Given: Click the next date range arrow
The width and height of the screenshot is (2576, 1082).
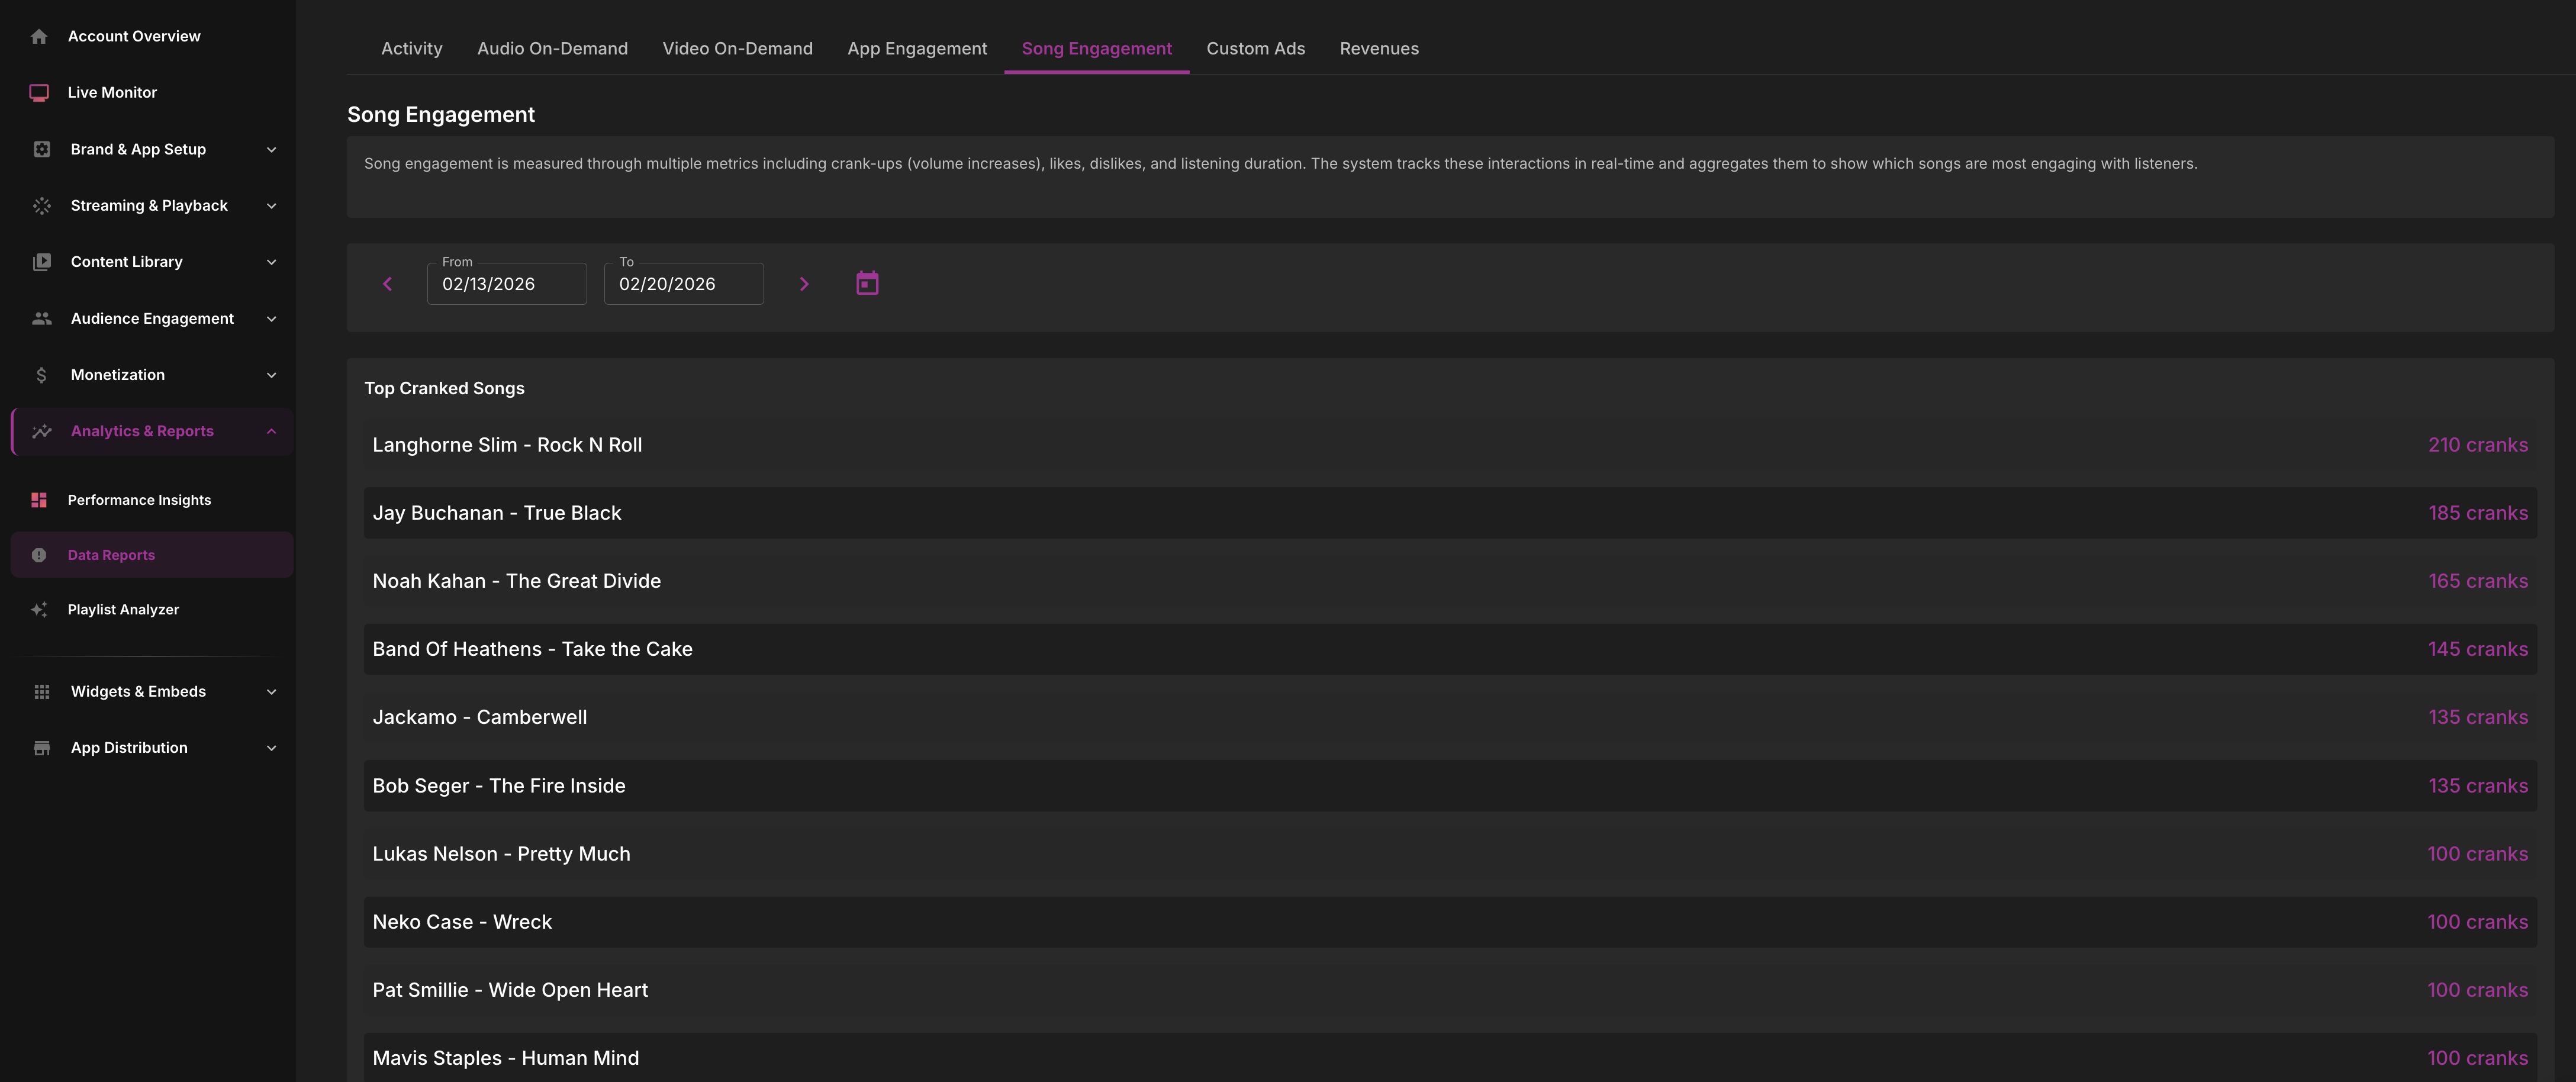Looking at the screenshot, I should 804,284.
